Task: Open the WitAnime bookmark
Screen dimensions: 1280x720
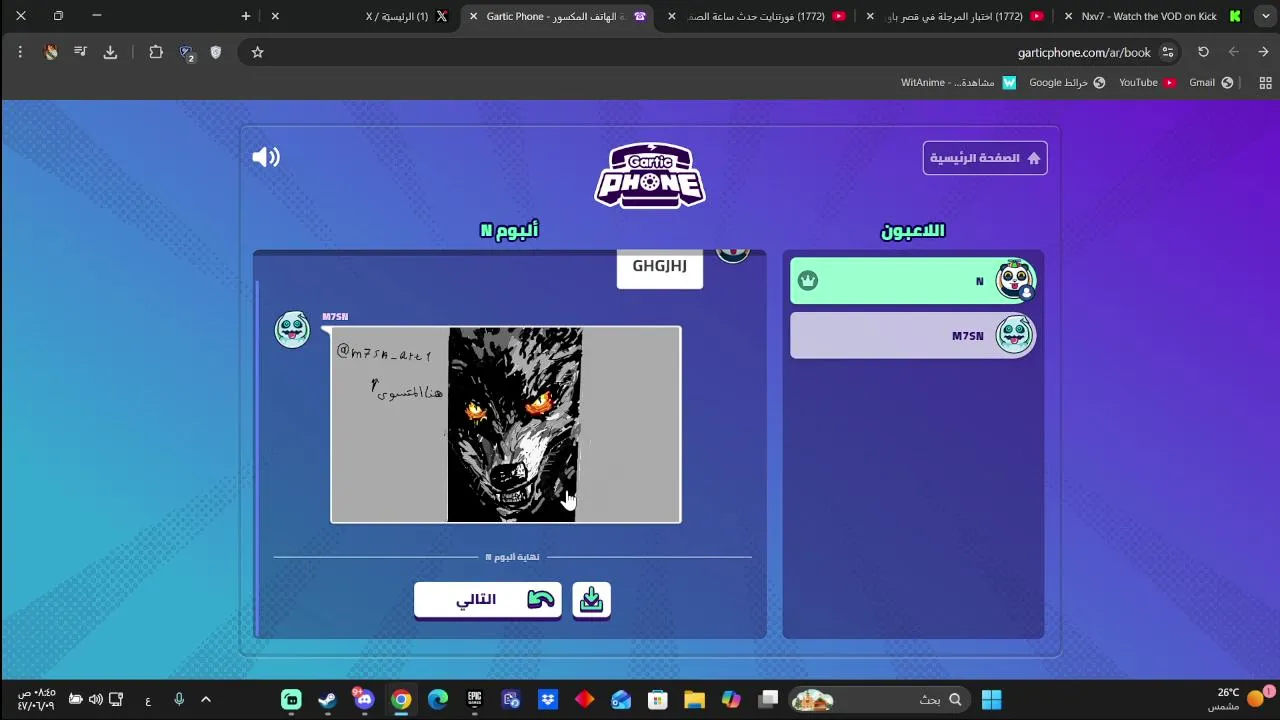Action: point(958,82)
